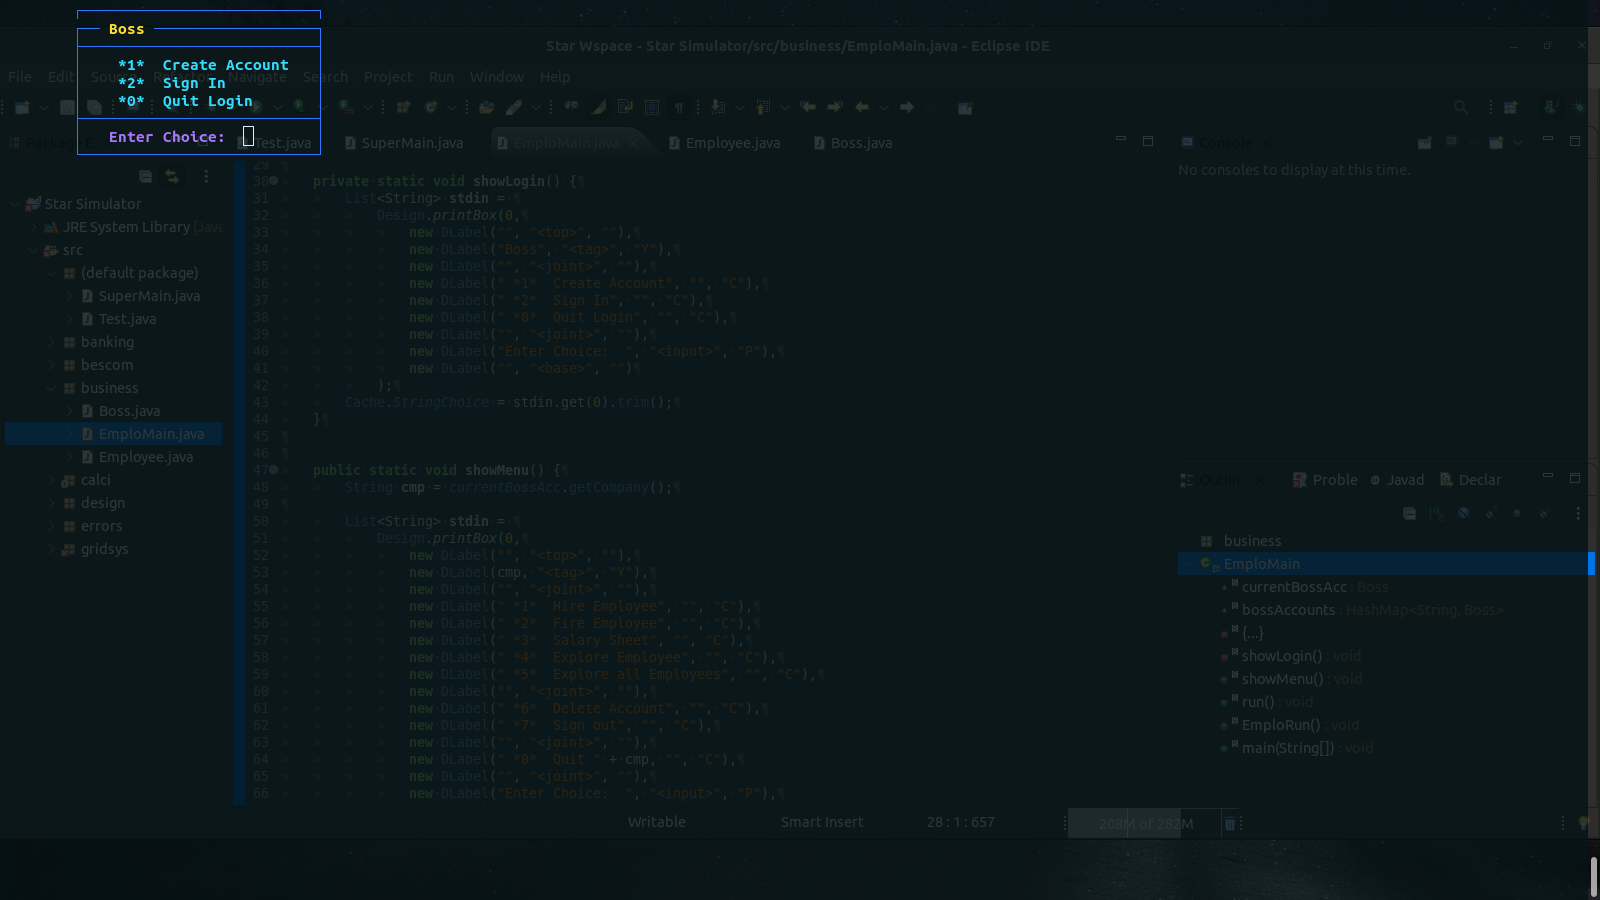Expand the banking package in Package Explorer
Screen dimensions: 1600x900
pos(51,341)
